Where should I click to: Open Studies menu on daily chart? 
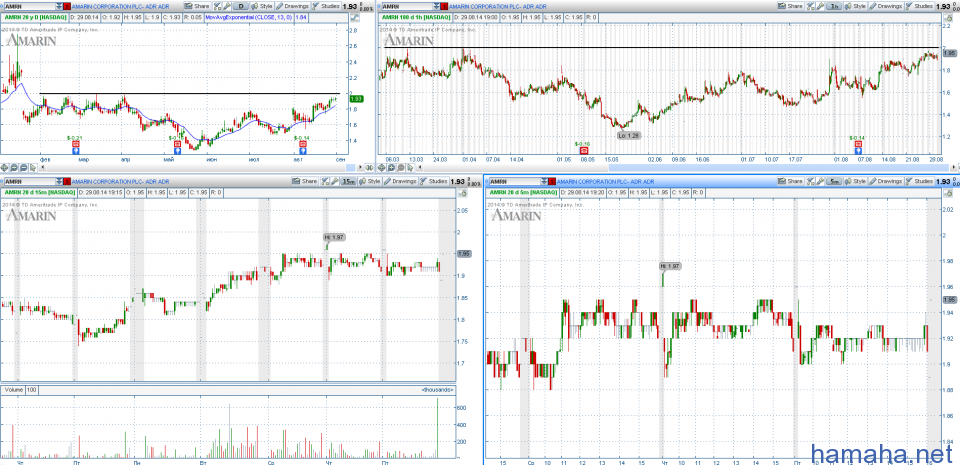pyautogui.click(x=326, y=6)
